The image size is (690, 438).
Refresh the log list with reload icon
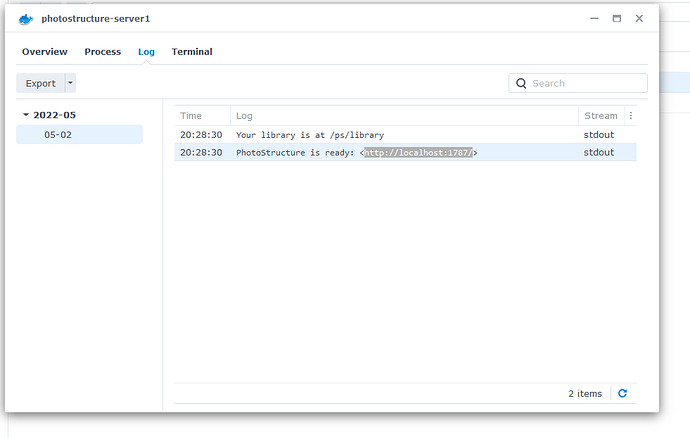click(x=622, y=393)
